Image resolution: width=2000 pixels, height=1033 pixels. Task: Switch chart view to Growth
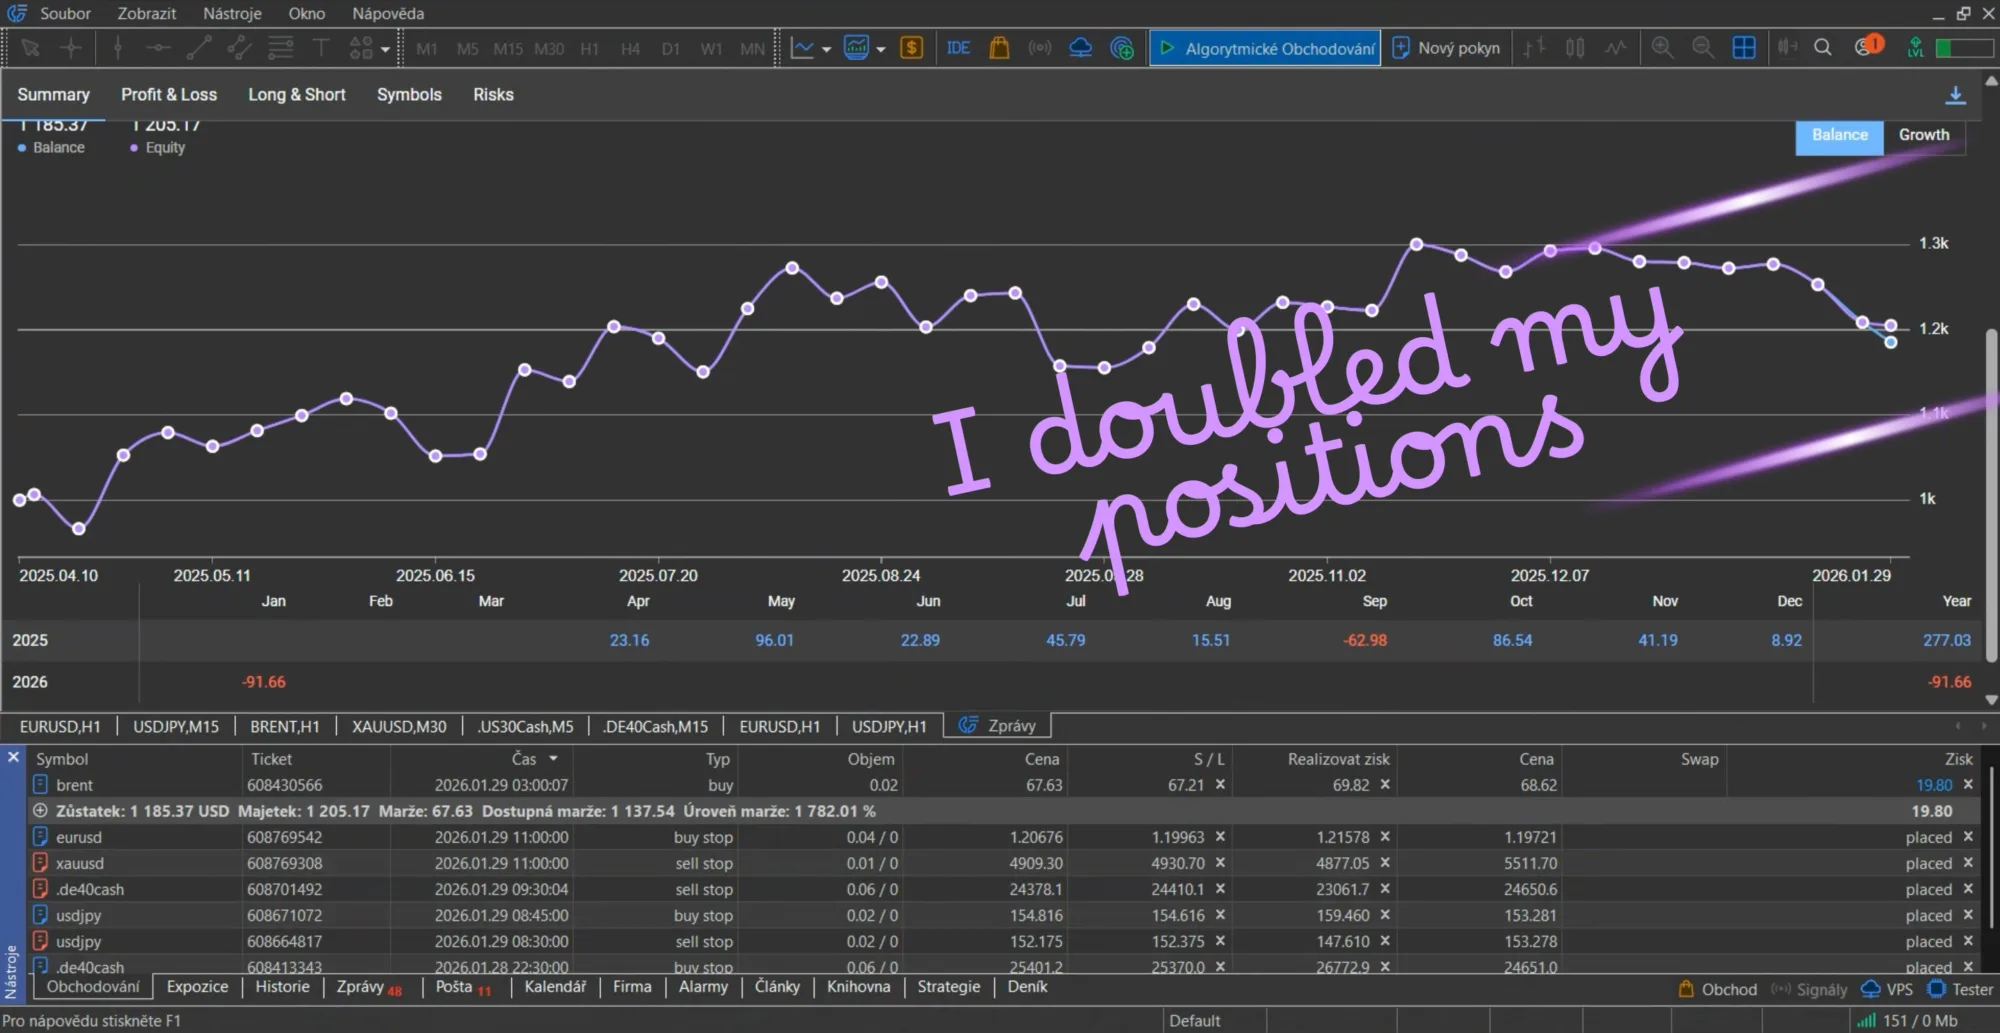click(x=1924, y=135)
